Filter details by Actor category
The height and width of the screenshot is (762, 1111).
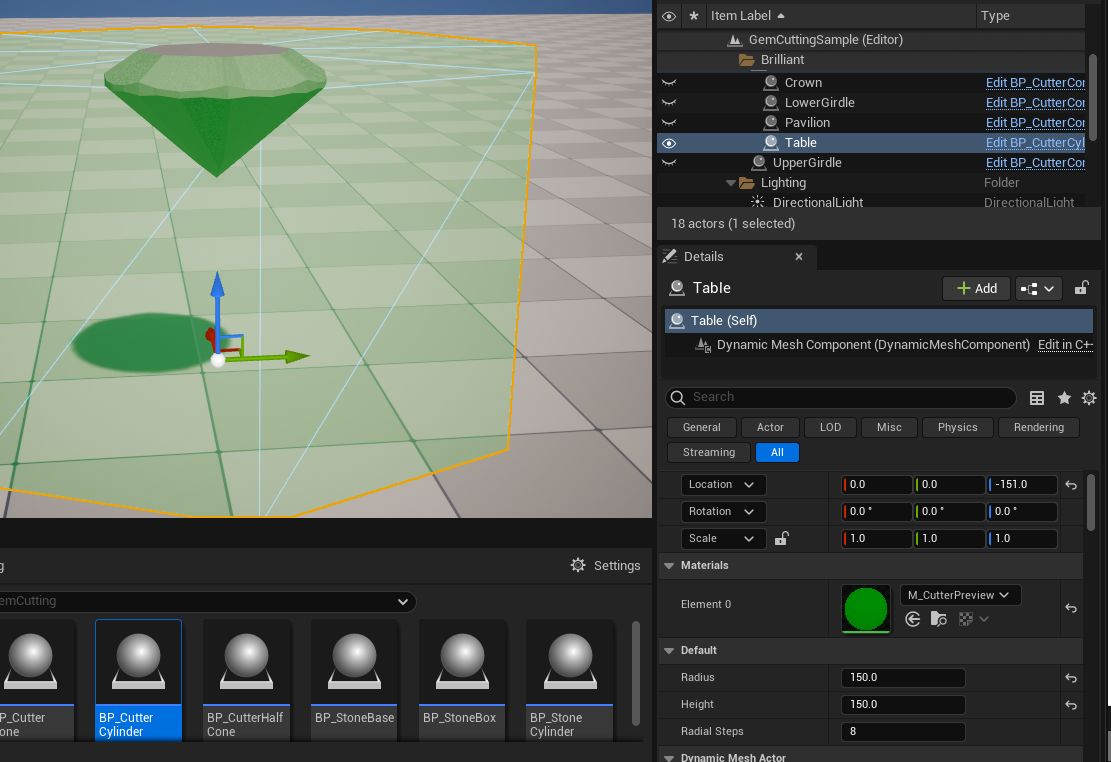(x=770, y=427)
